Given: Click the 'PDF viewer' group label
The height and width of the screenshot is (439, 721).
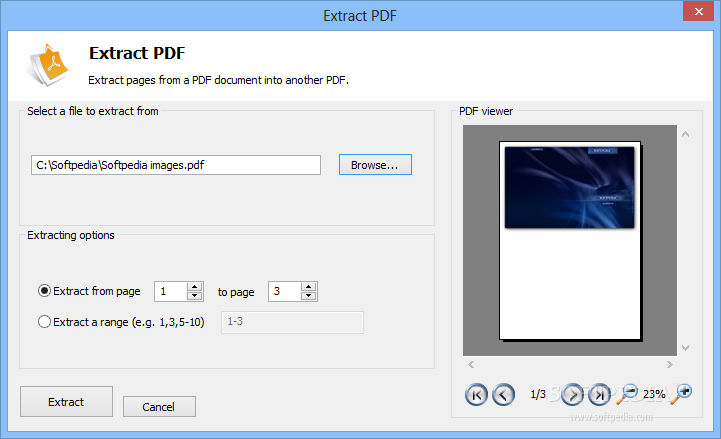Looking at the screenshot, I should (x=486, y=111).
